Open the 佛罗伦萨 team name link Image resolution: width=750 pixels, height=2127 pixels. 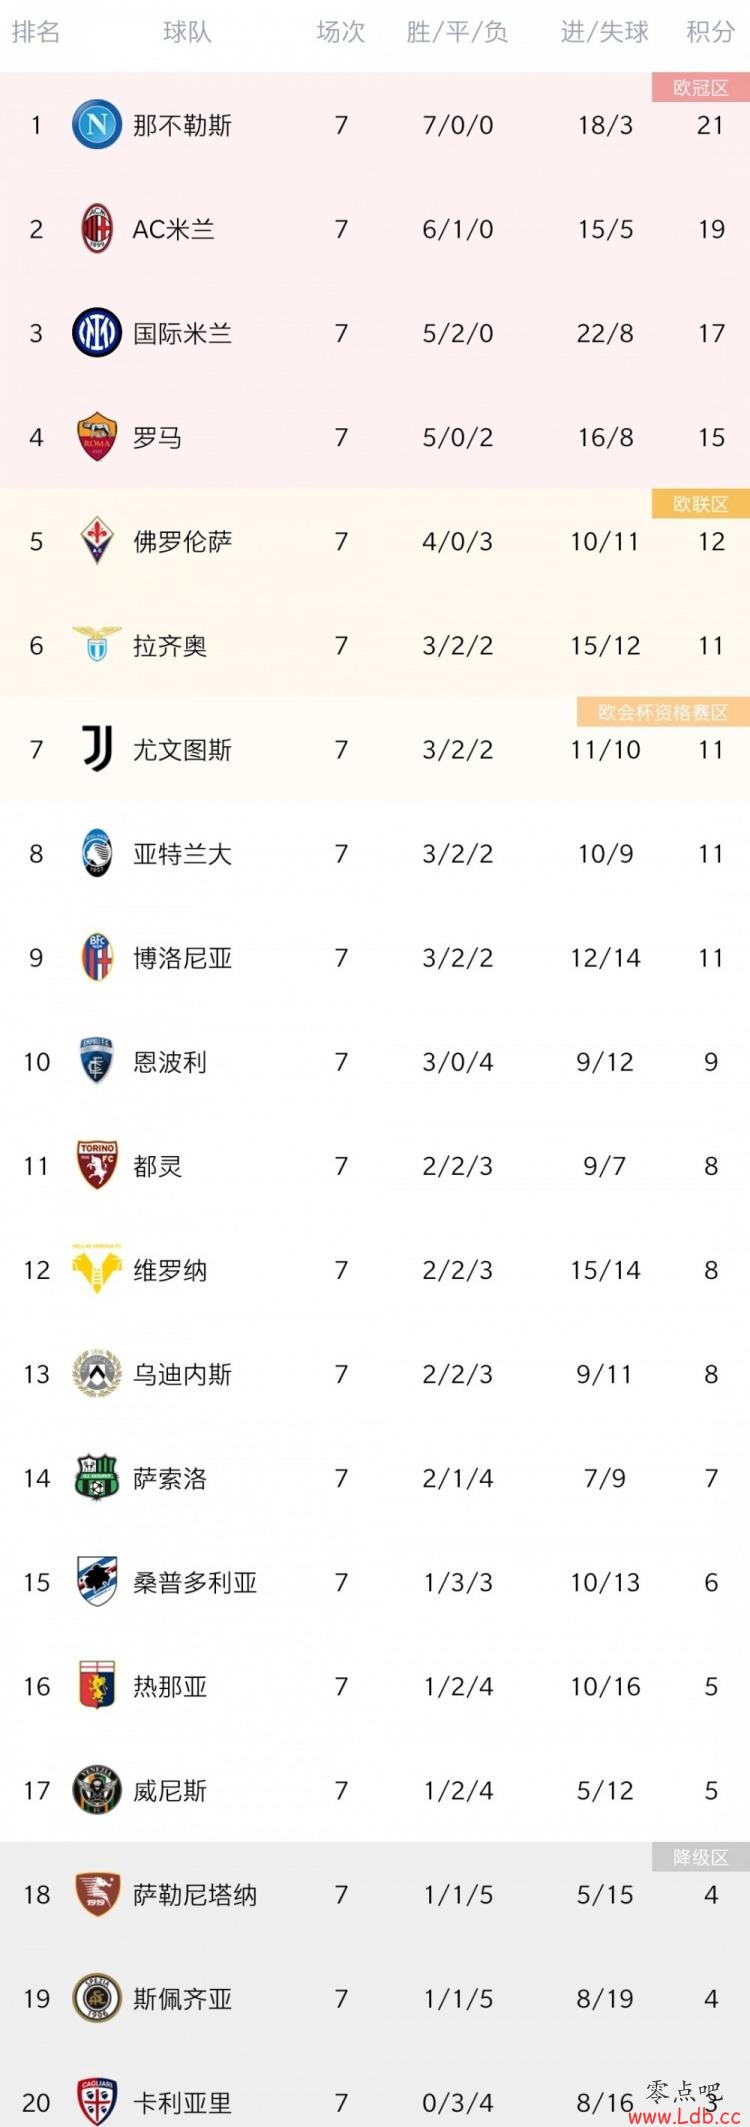tap(182, 541)
